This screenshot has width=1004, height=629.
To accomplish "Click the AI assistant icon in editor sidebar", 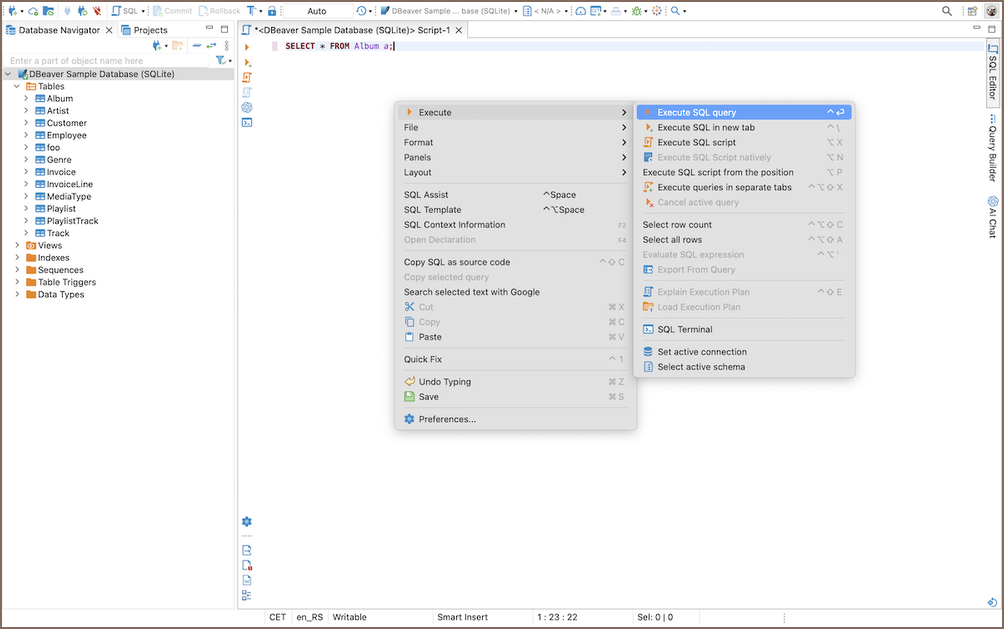I will pos(247,107).
